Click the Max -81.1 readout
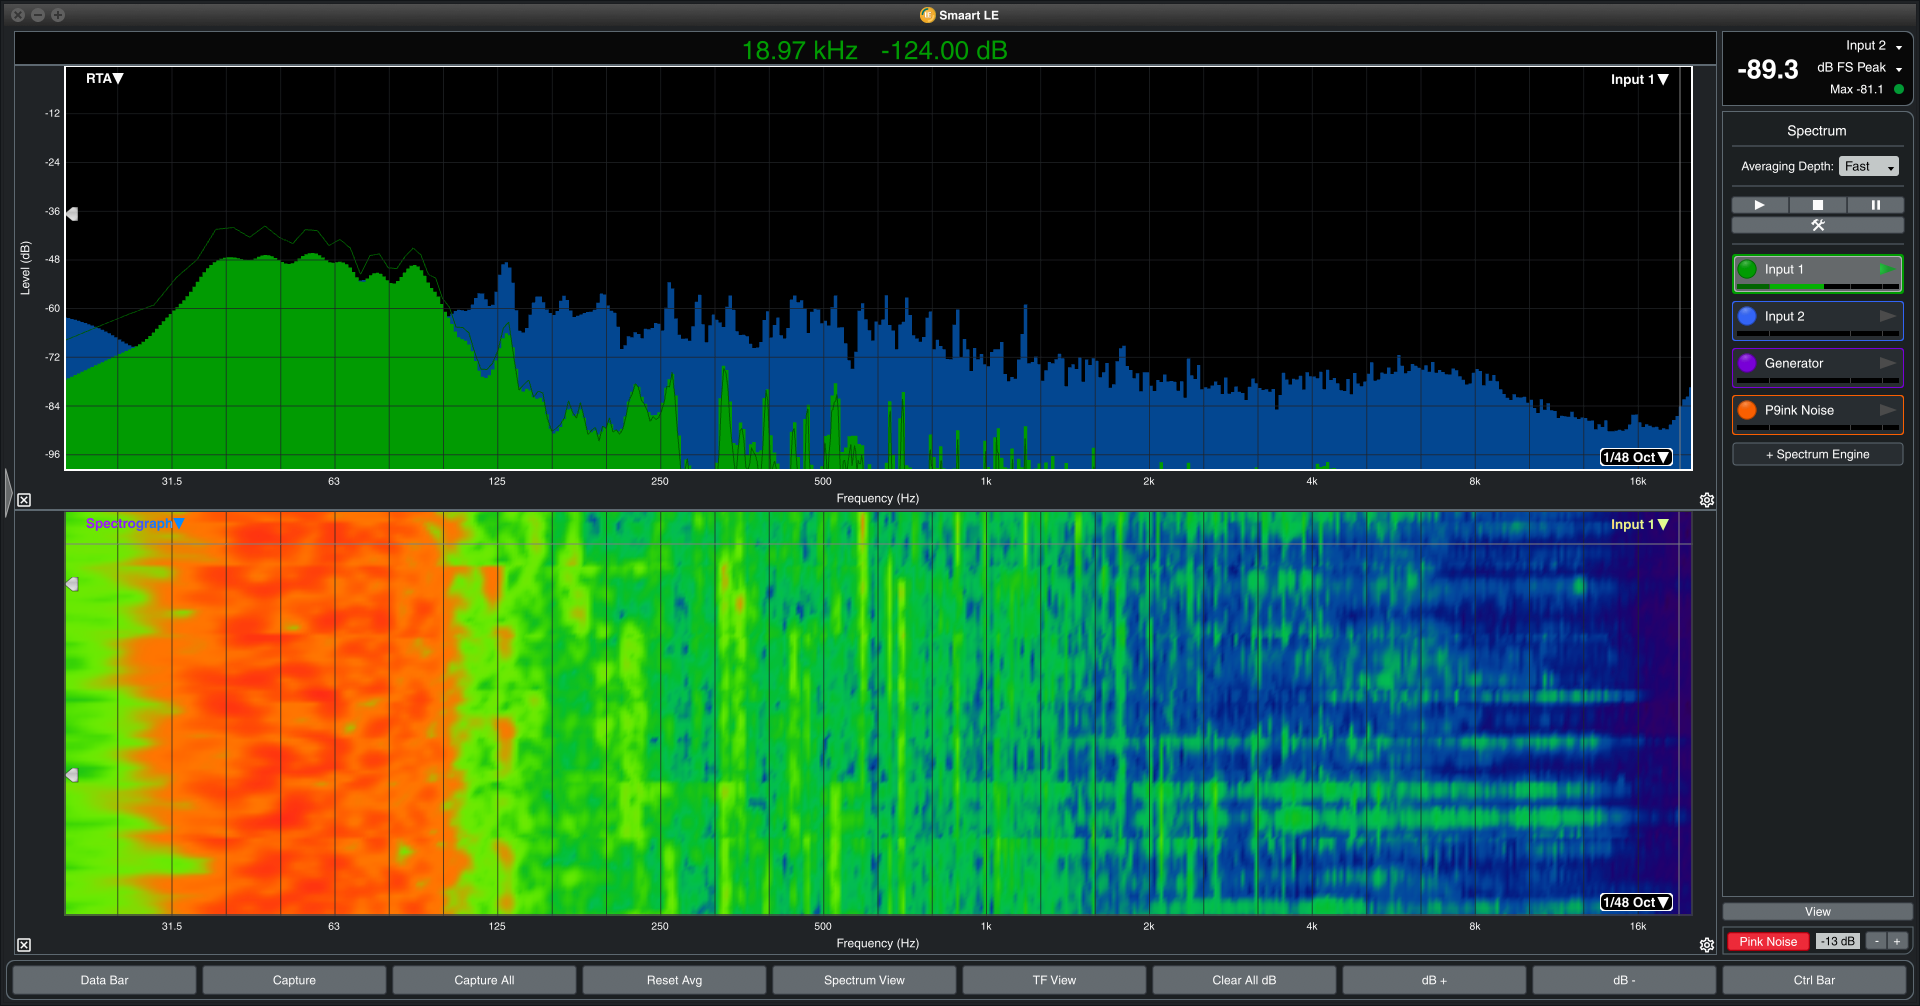The image size is (1920, 1006). [x=1856, y=89]
